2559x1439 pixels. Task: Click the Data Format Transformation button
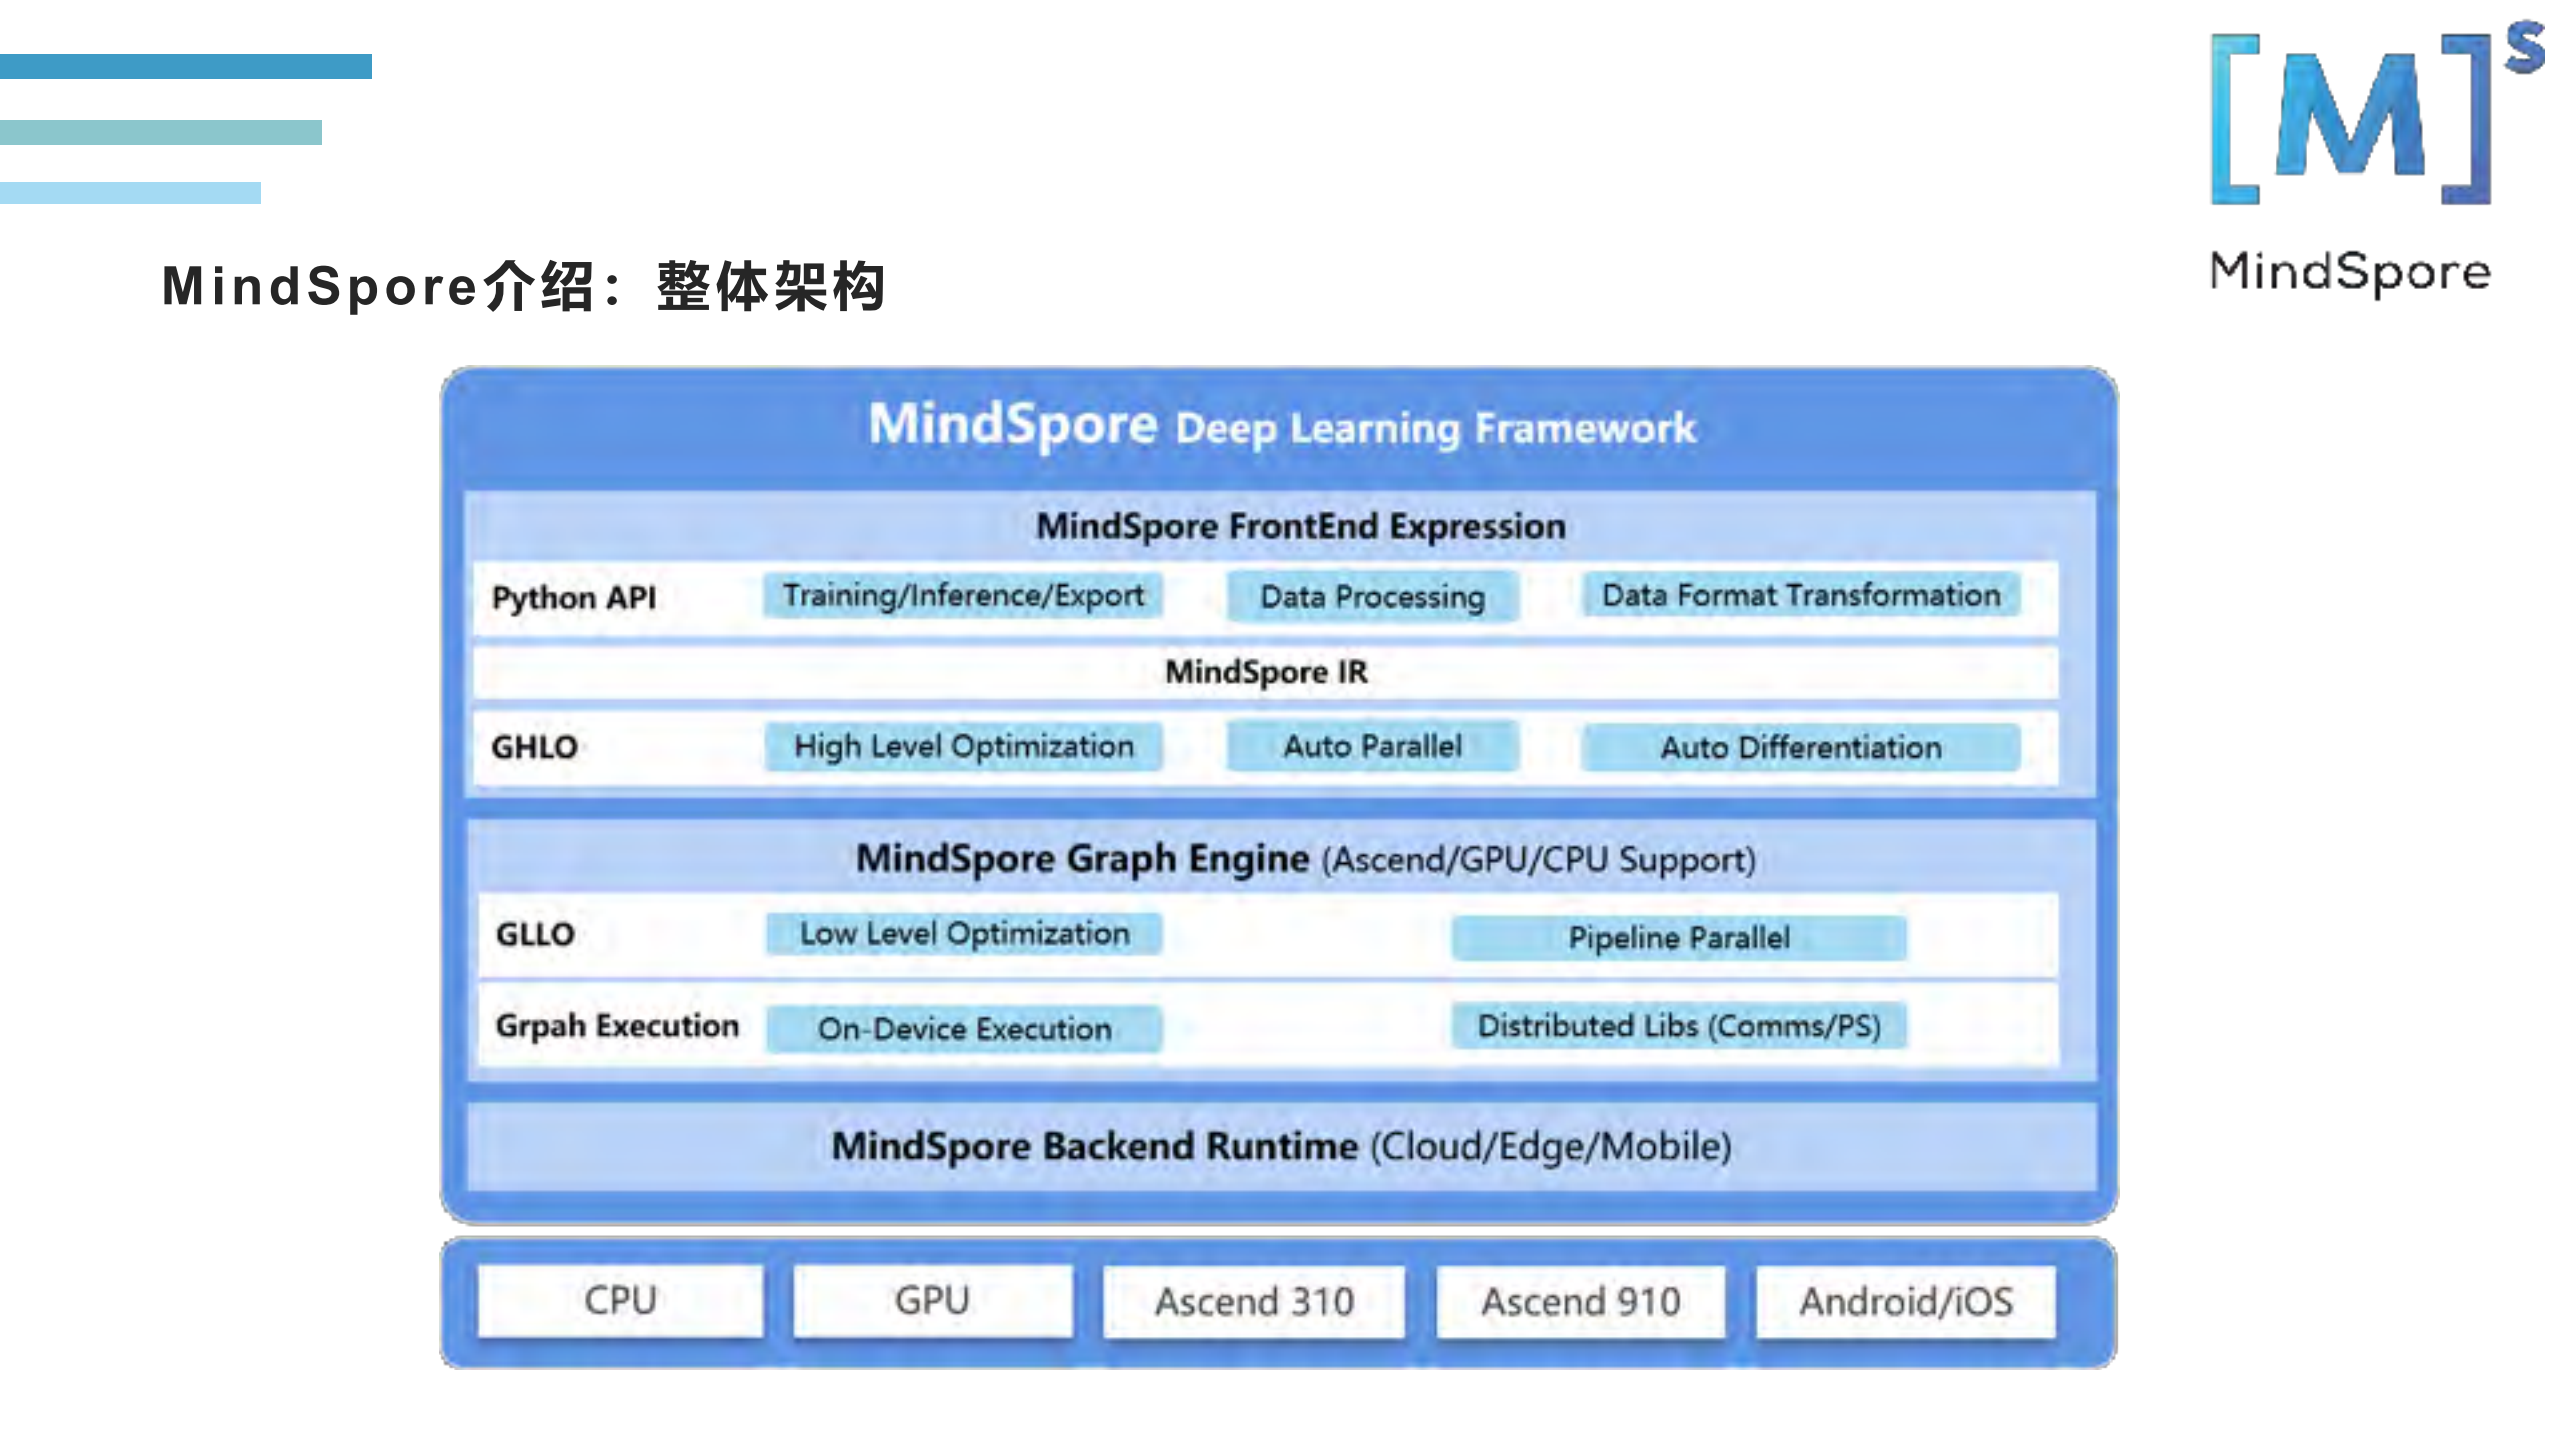coord(1800,594)
